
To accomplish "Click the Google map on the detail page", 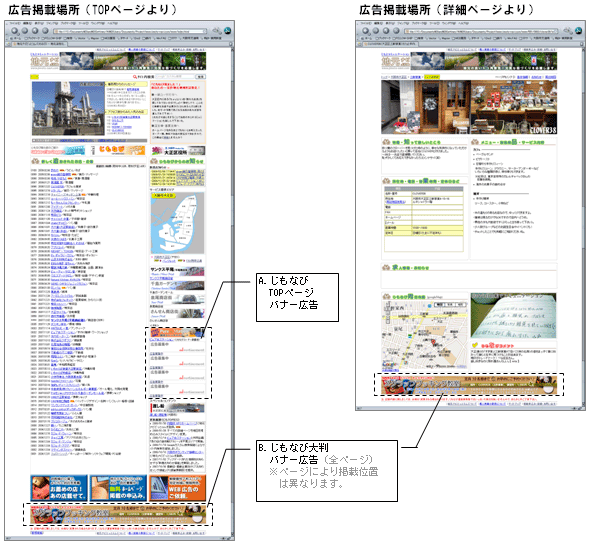I will [x=424, y=335].
